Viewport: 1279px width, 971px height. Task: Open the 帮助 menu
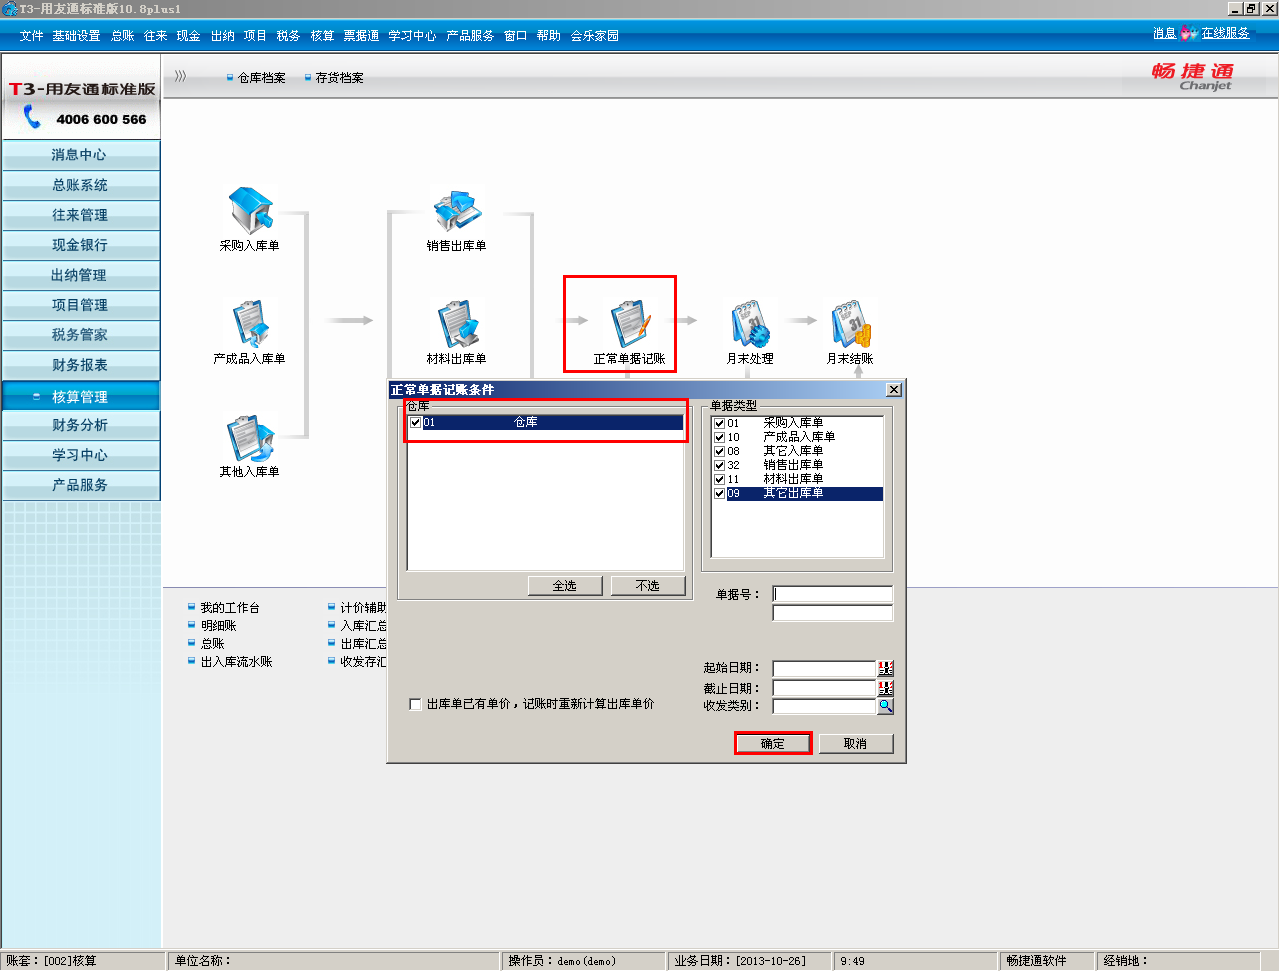tap(548, 36)
